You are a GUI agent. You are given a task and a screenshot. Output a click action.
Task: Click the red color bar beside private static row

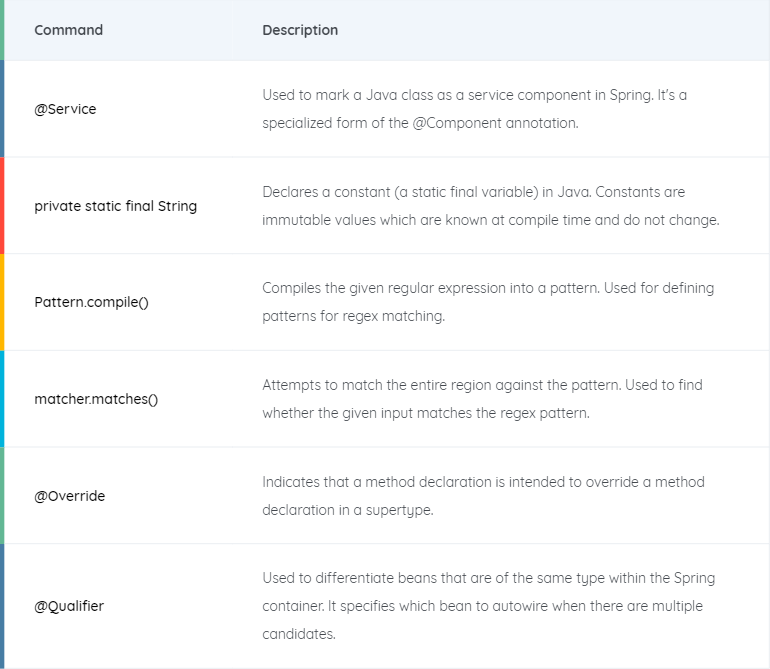pos(2,205)
